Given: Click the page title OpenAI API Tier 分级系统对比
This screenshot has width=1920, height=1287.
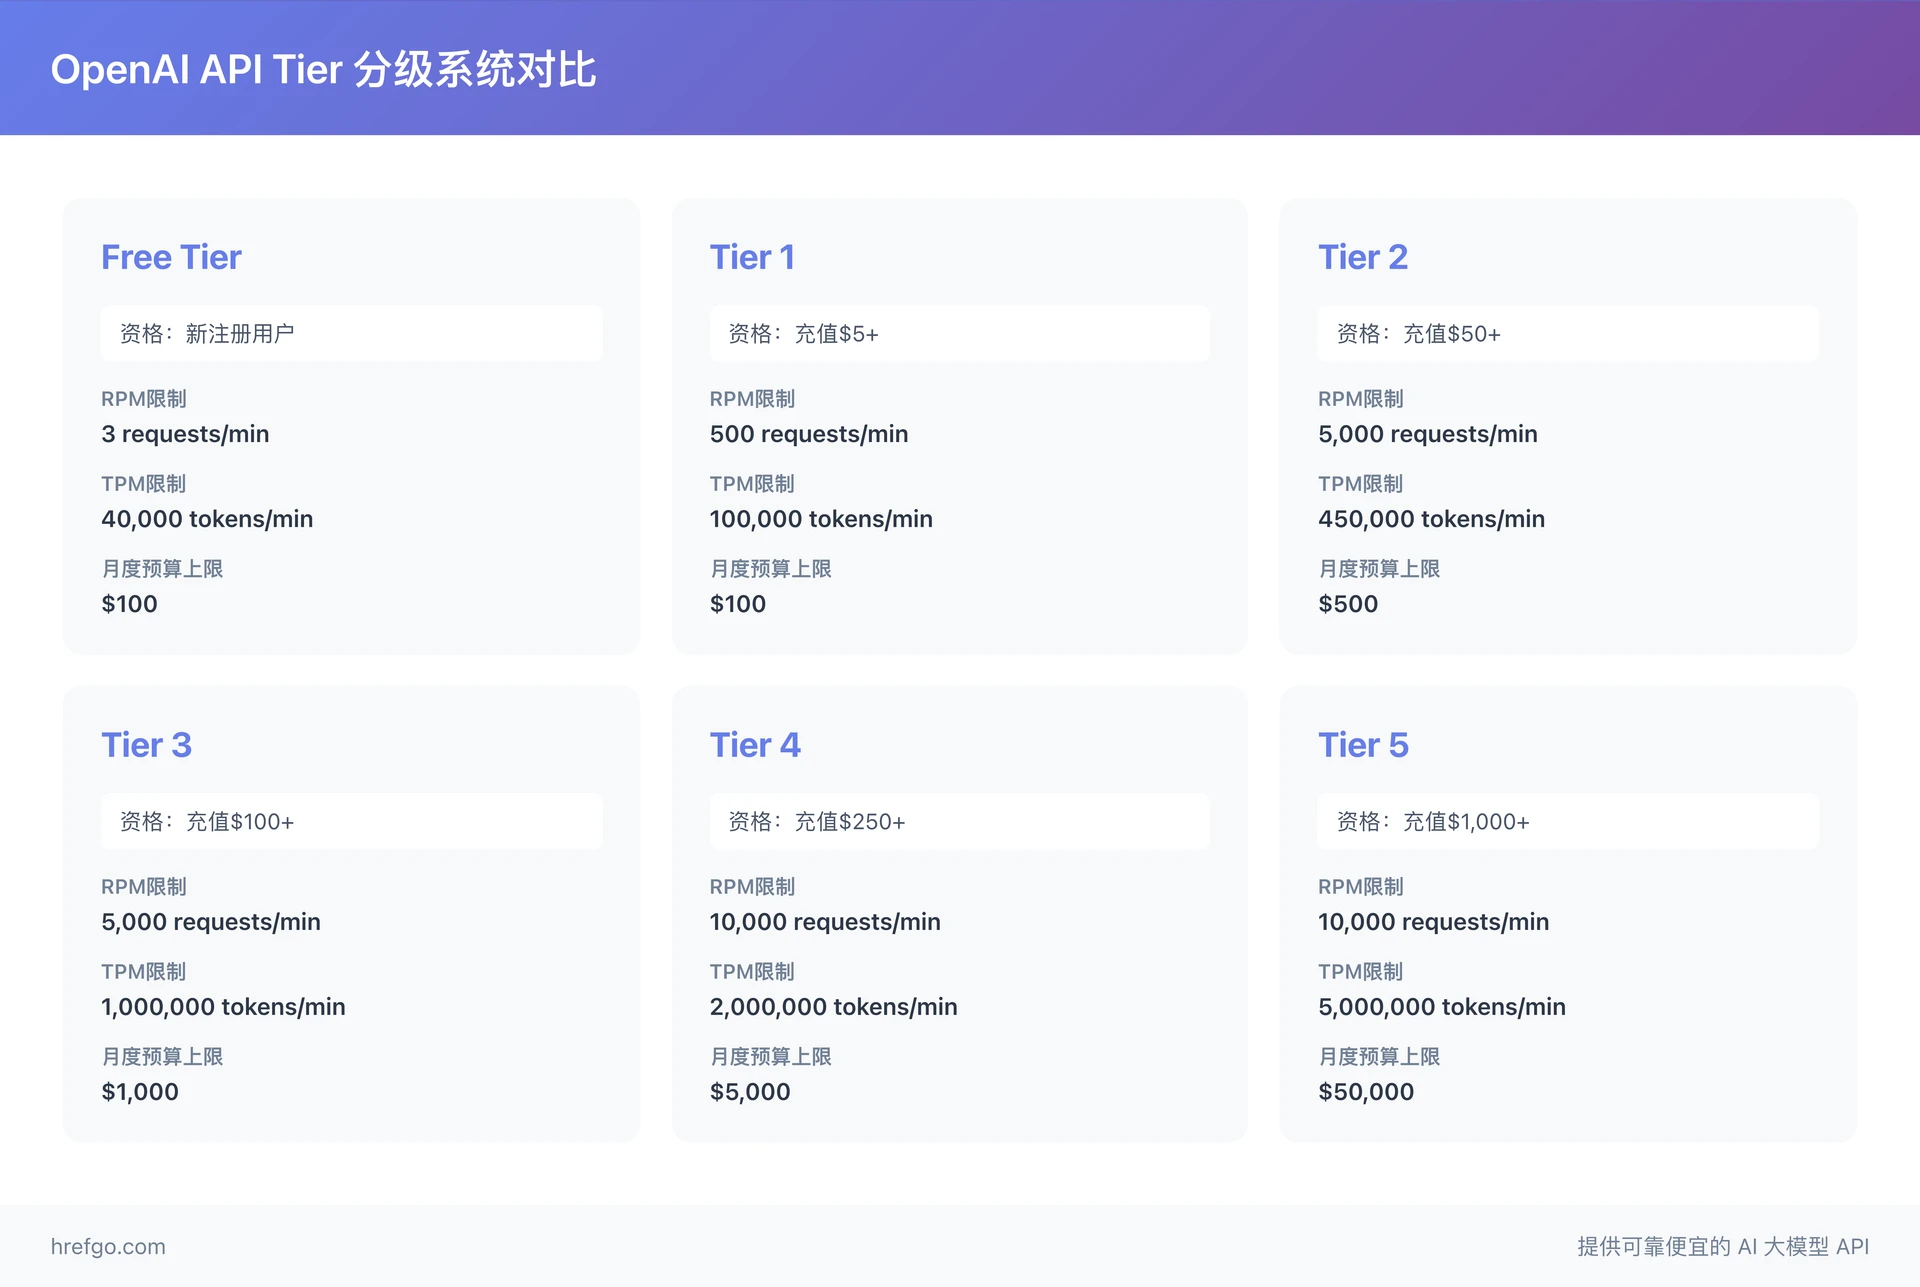Looking at the screenshot, I should click(324, 70).
